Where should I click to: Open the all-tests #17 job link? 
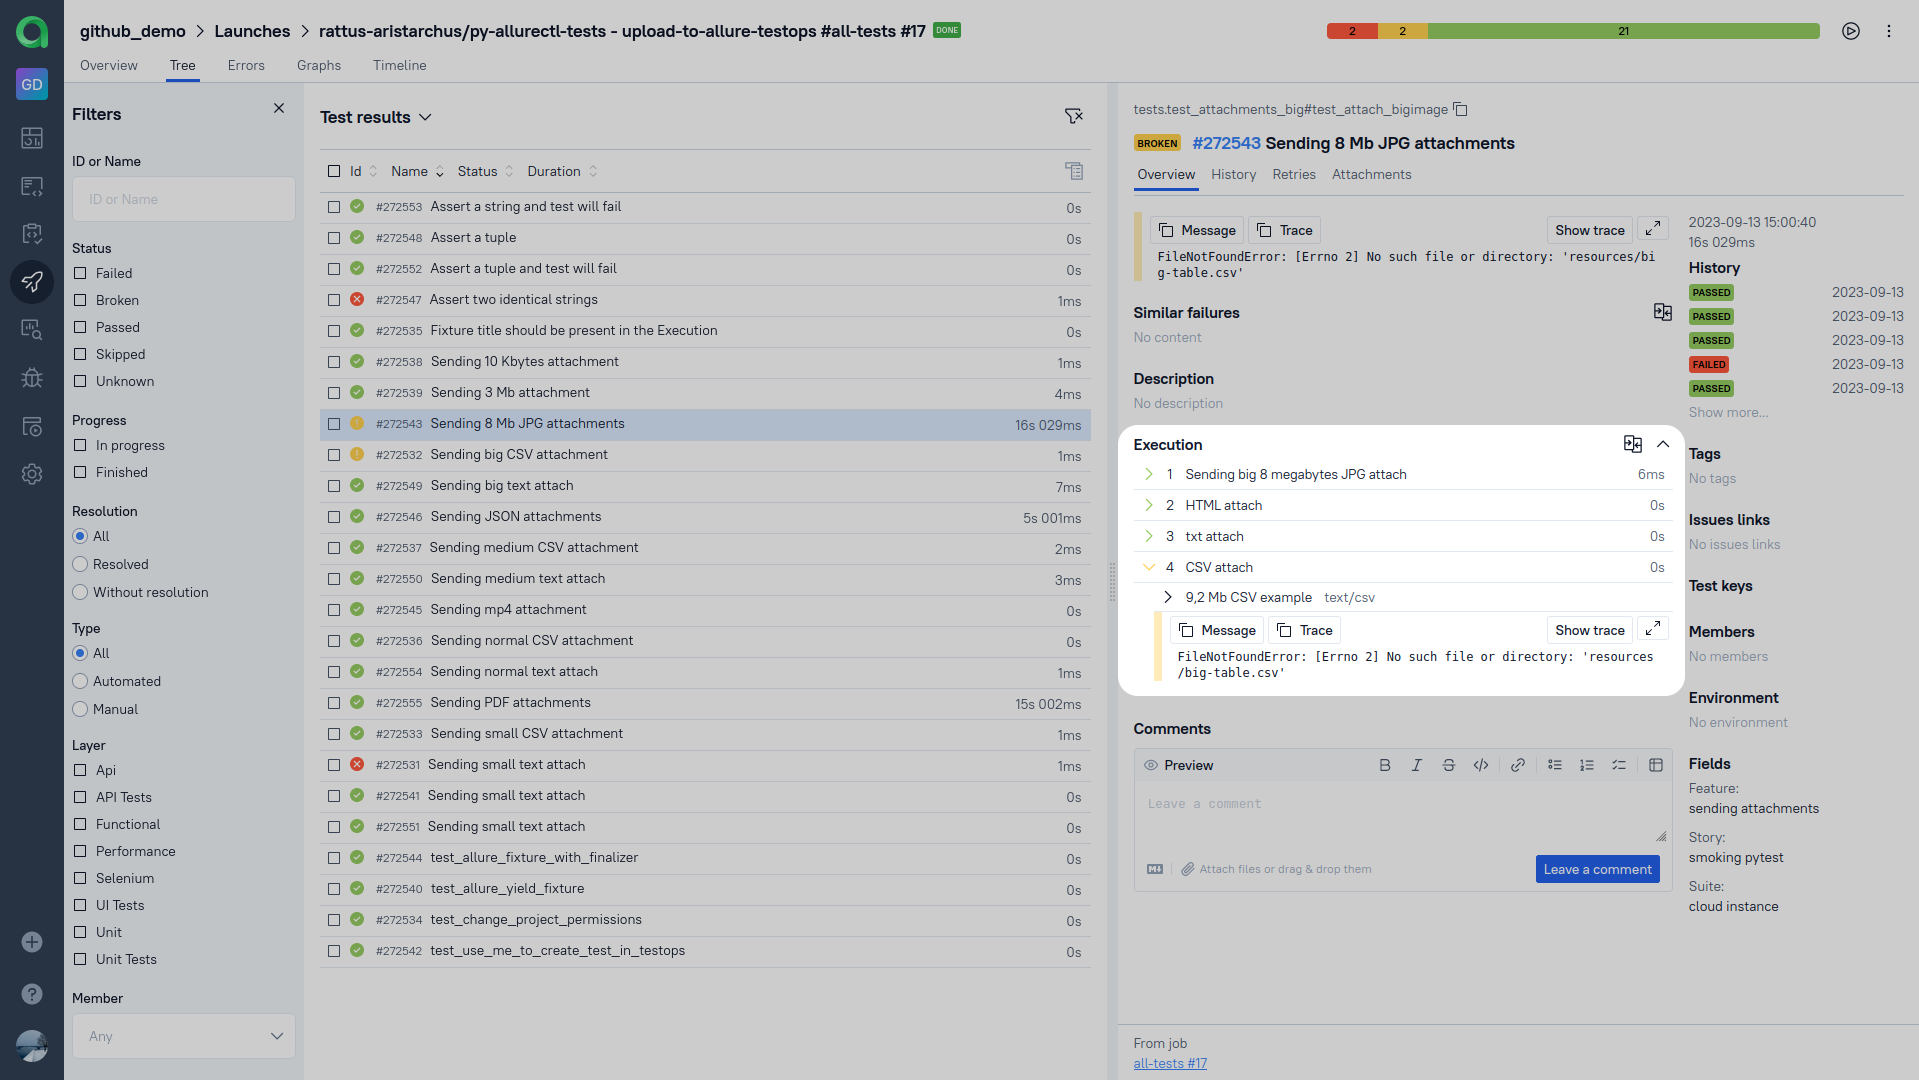coord(1170,1063)
